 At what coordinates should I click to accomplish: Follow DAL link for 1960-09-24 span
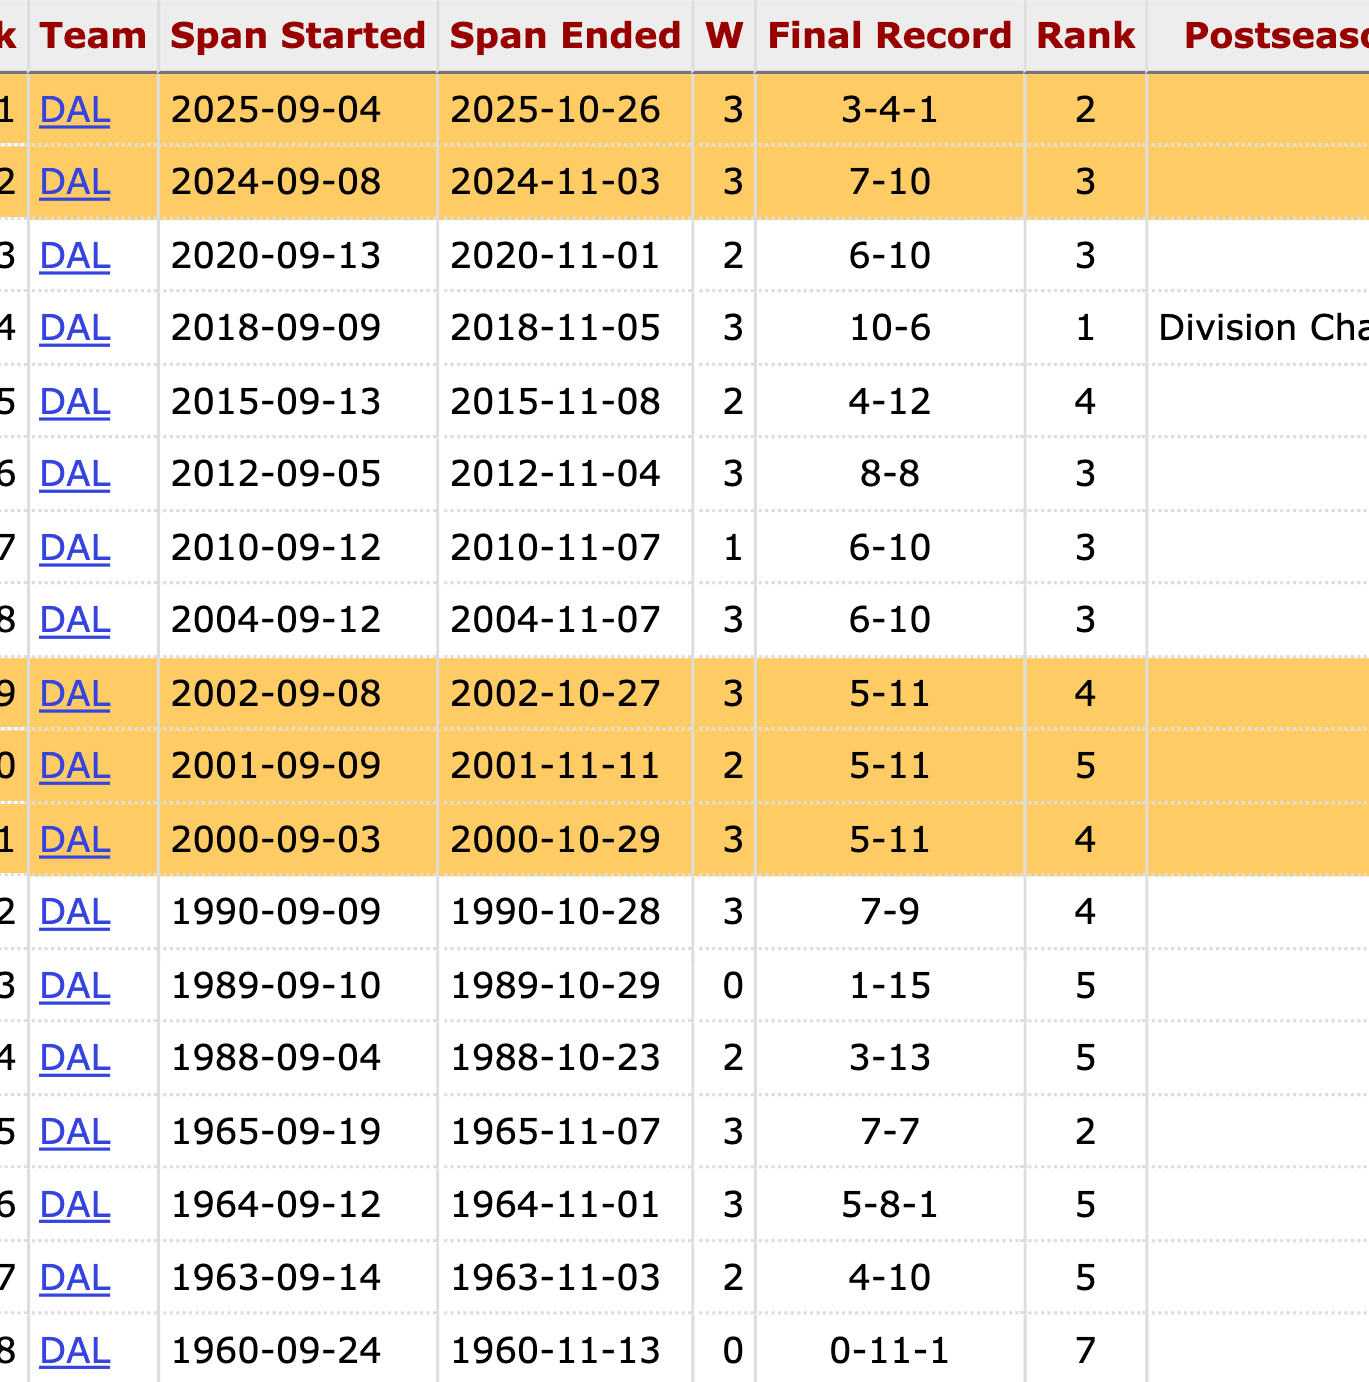[74, 1351]
